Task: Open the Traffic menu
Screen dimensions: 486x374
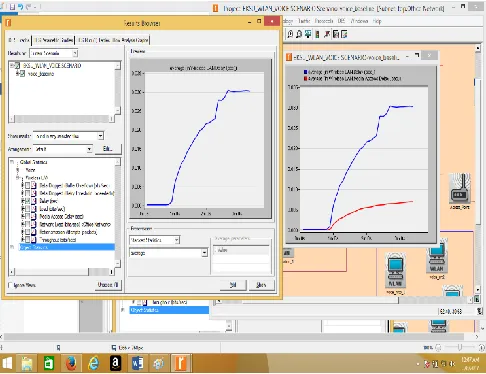Action: coord(304,21)
